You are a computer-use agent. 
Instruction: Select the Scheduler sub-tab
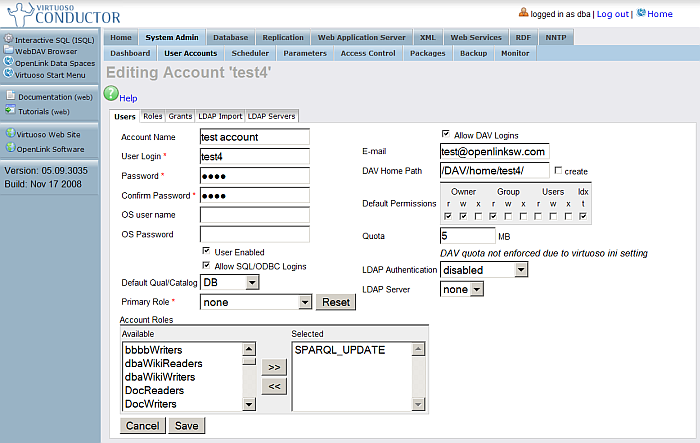[250, 53]
